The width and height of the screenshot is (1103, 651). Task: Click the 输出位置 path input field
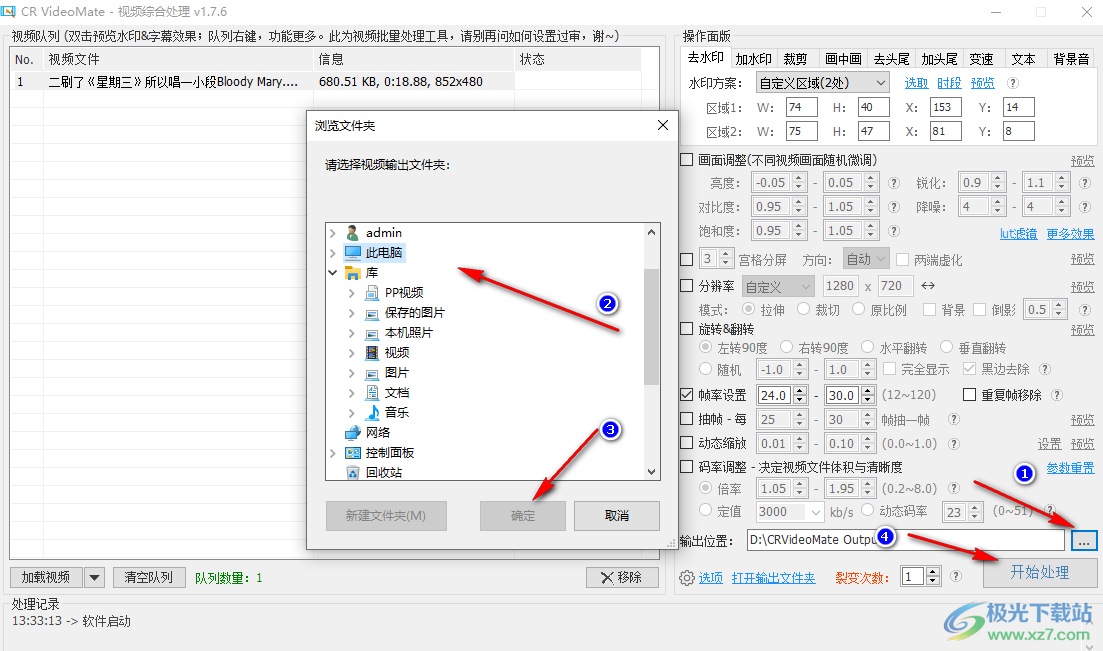click(906, 540)
